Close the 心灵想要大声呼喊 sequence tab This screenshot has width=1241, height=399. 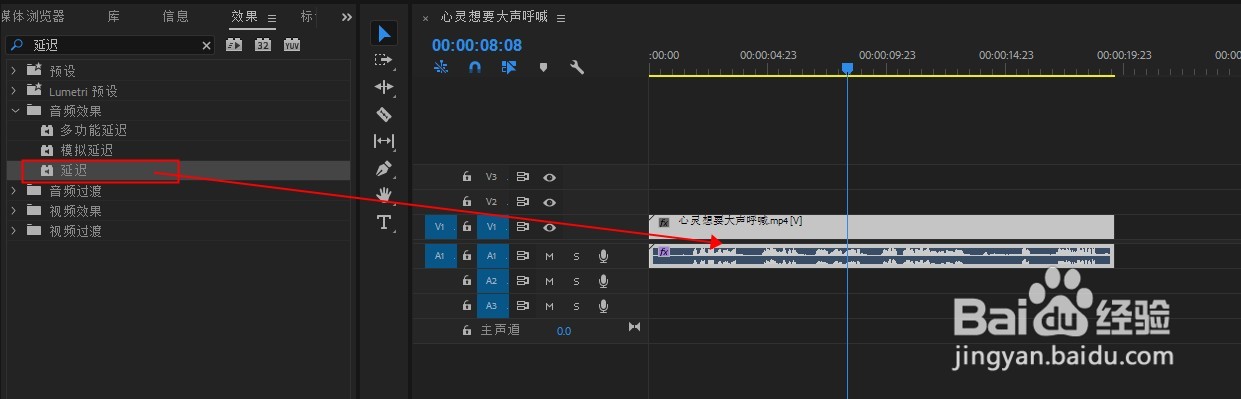point(425,18)
